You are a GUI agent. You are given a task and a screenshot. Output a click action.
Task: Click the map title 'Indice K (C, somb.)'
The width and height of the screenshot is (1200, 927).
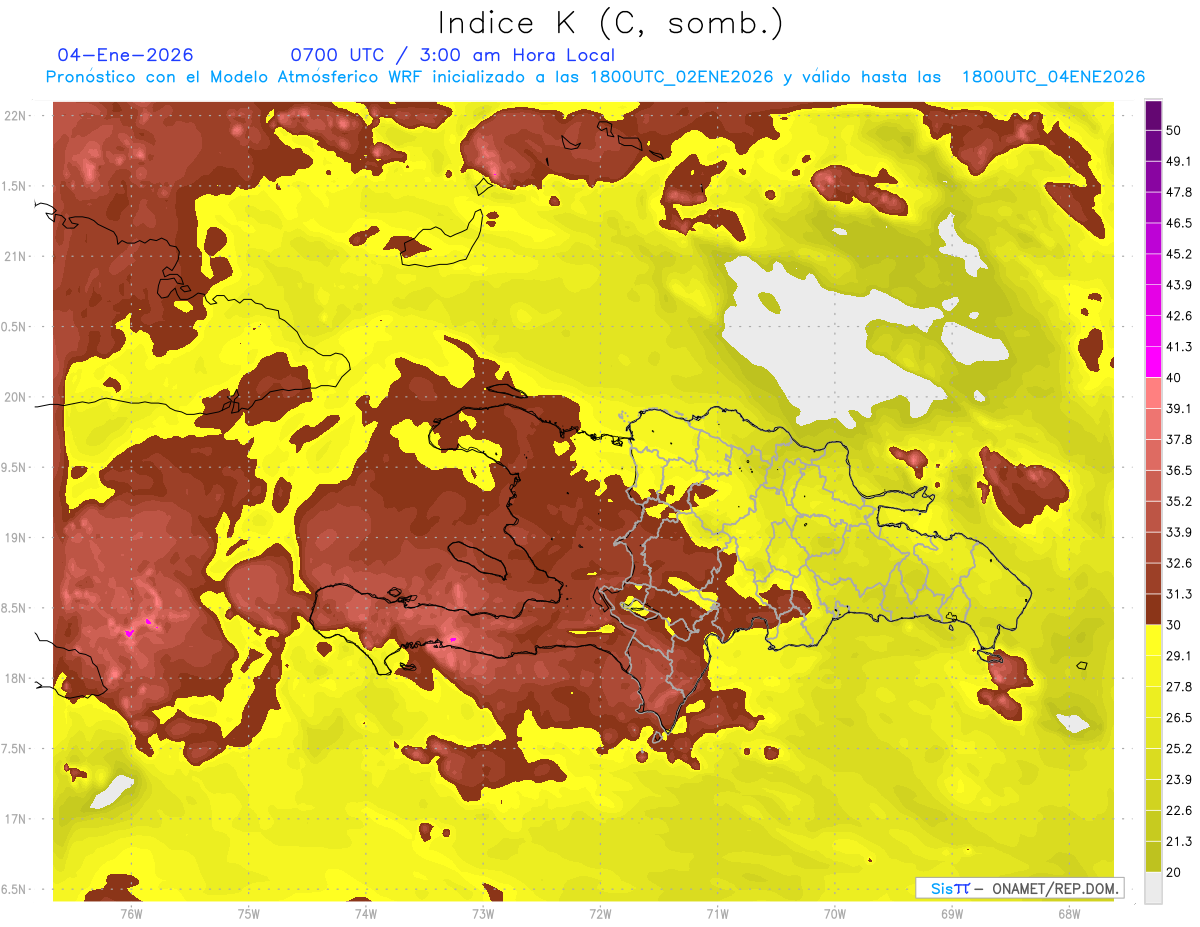point(610,23)
